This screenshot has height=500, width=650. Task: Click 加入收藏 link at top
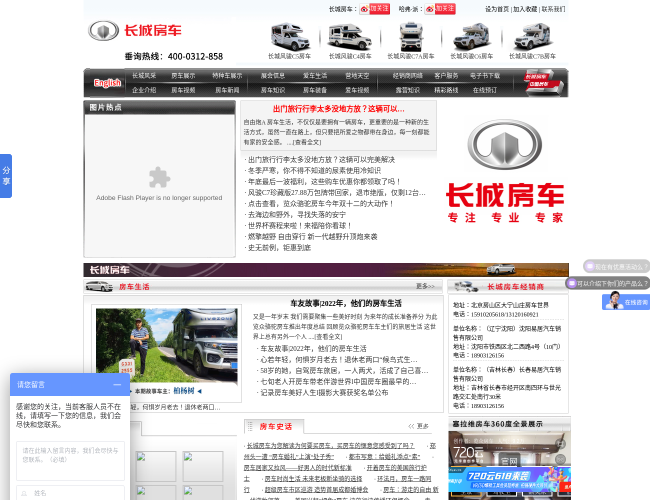pos(525,9)
